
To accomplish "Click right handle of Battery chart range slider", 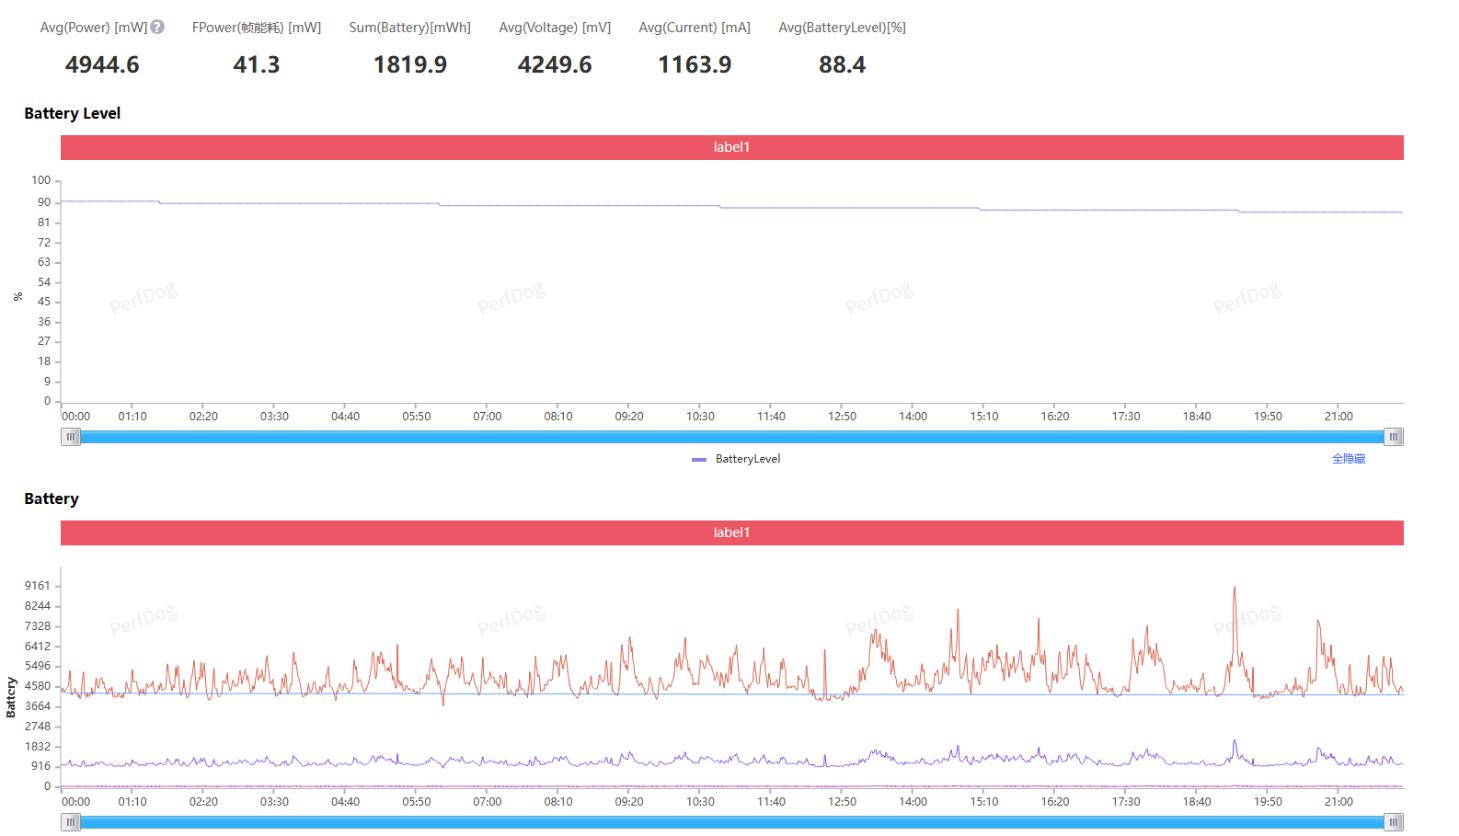I will tap(1393, 822).
